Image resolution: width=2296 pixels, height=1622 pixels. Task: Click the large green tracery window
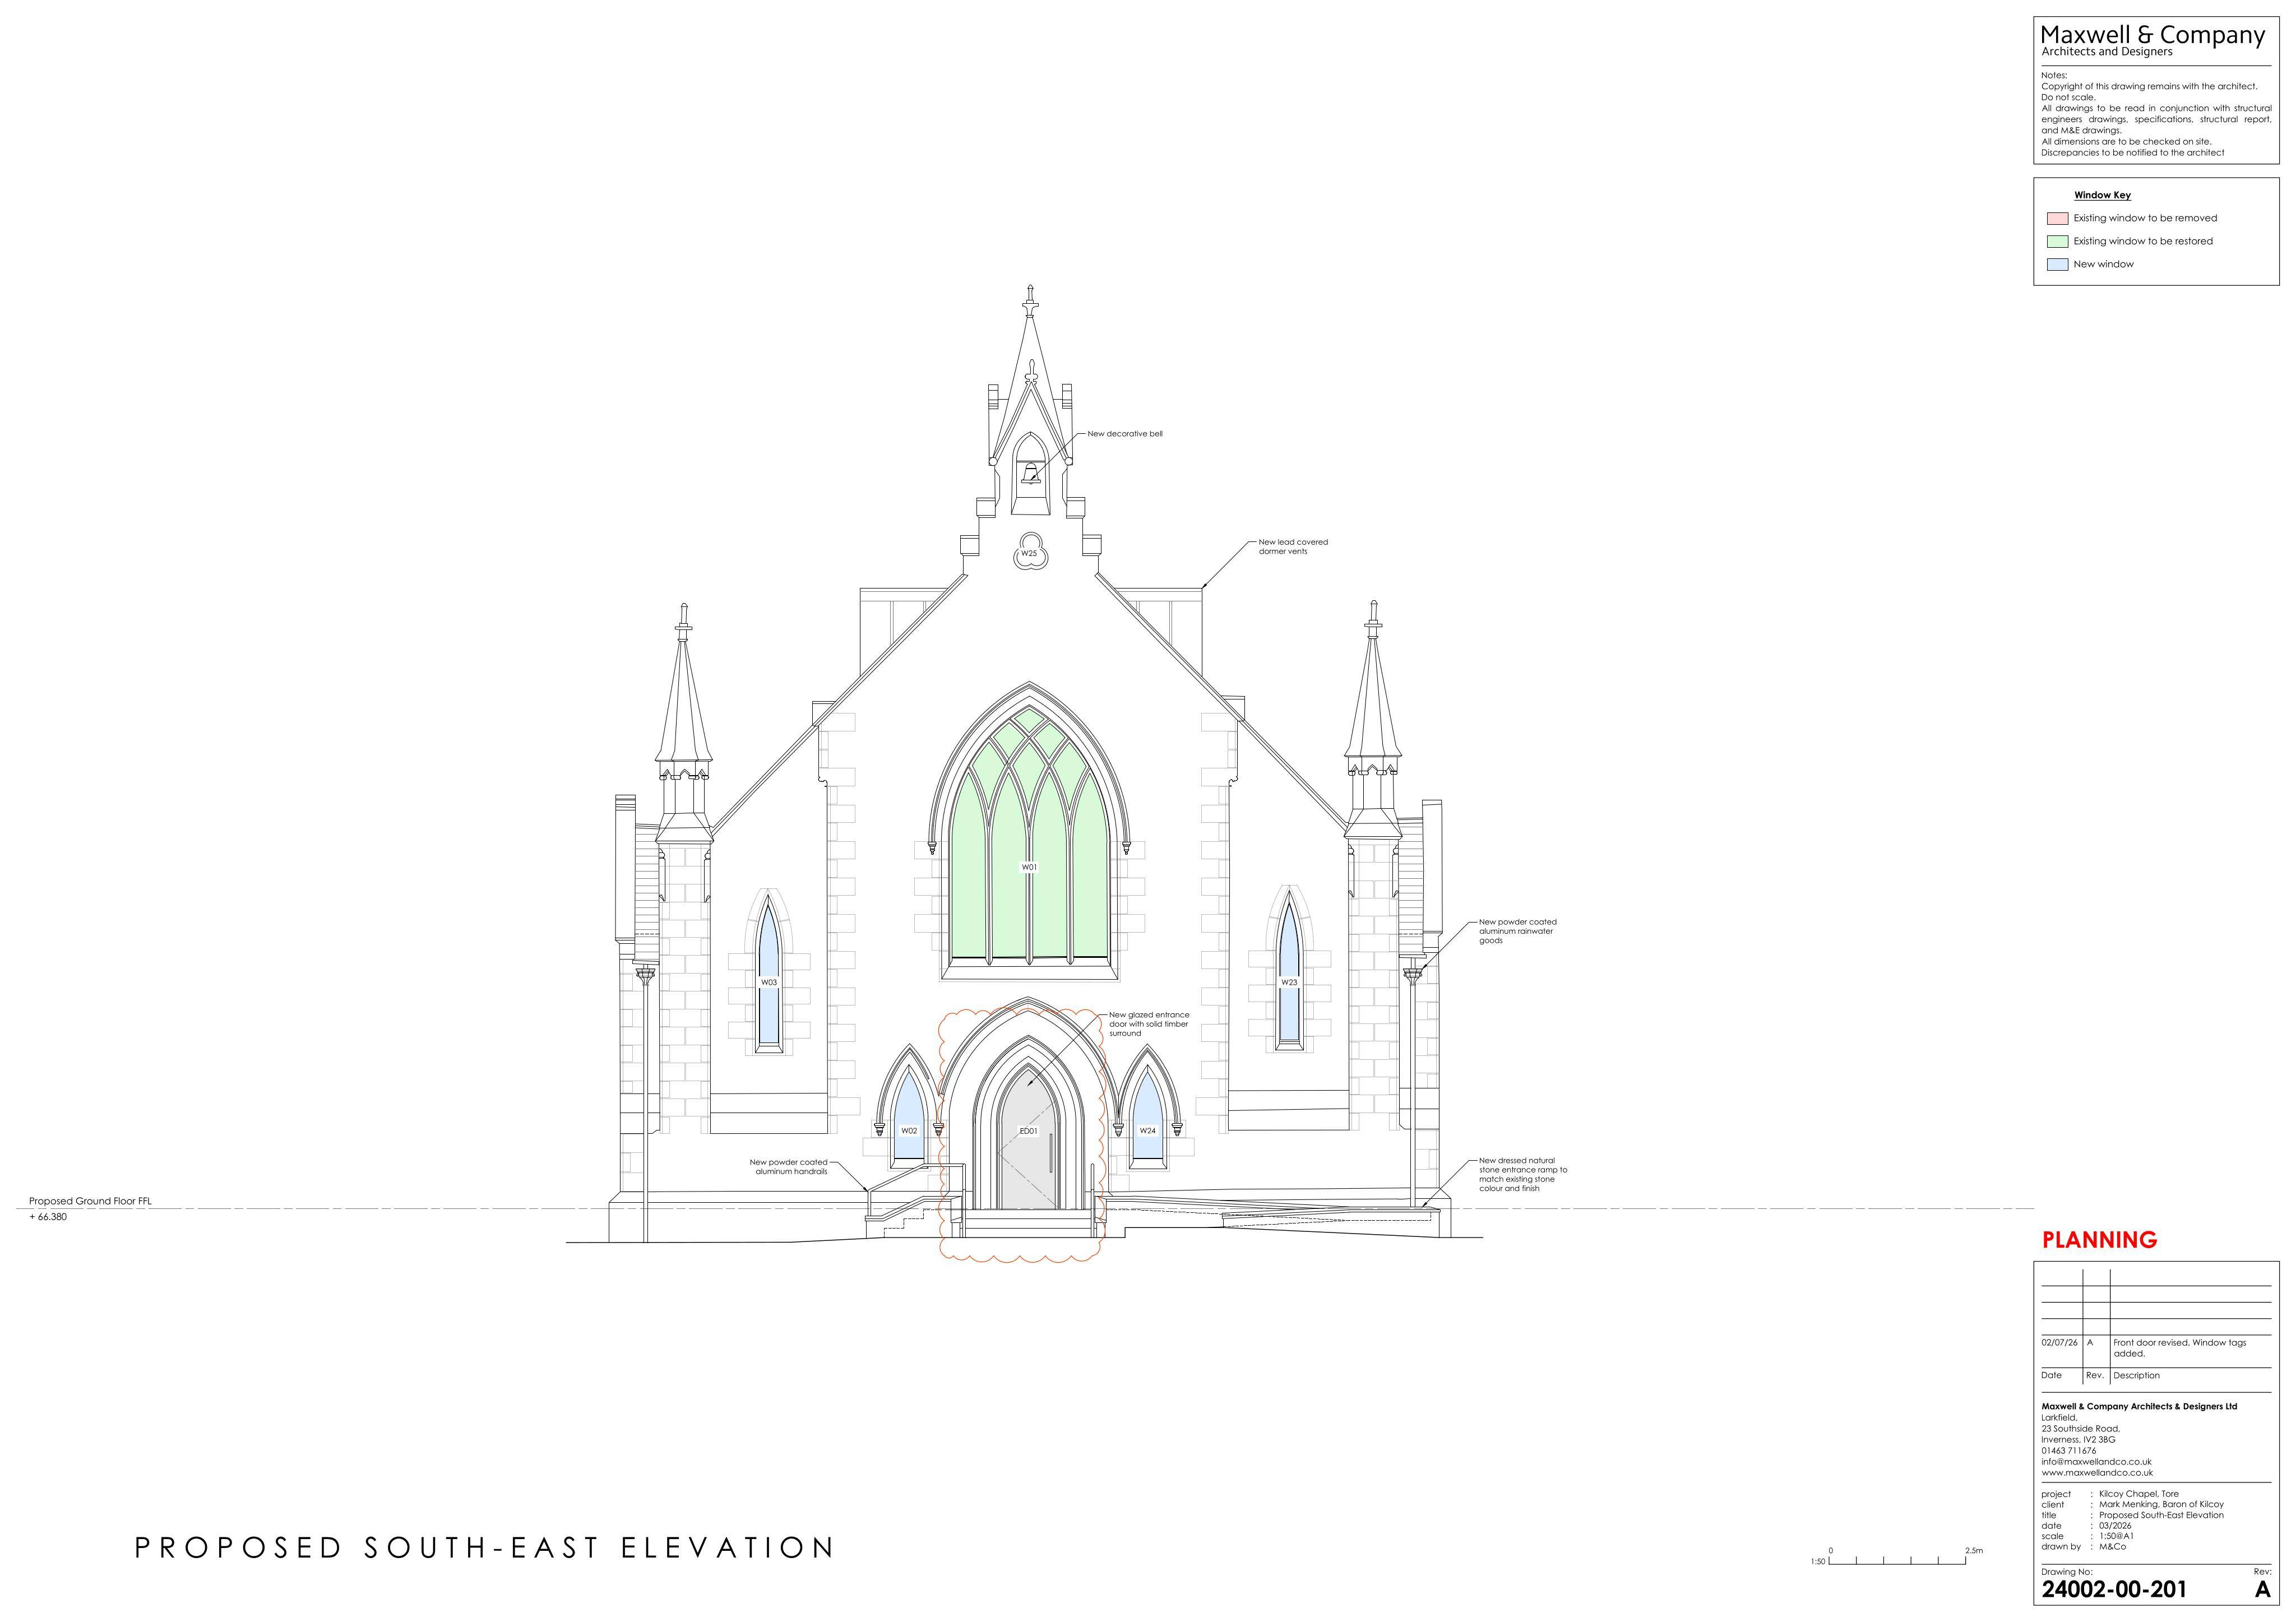[x=1029, y=833]
